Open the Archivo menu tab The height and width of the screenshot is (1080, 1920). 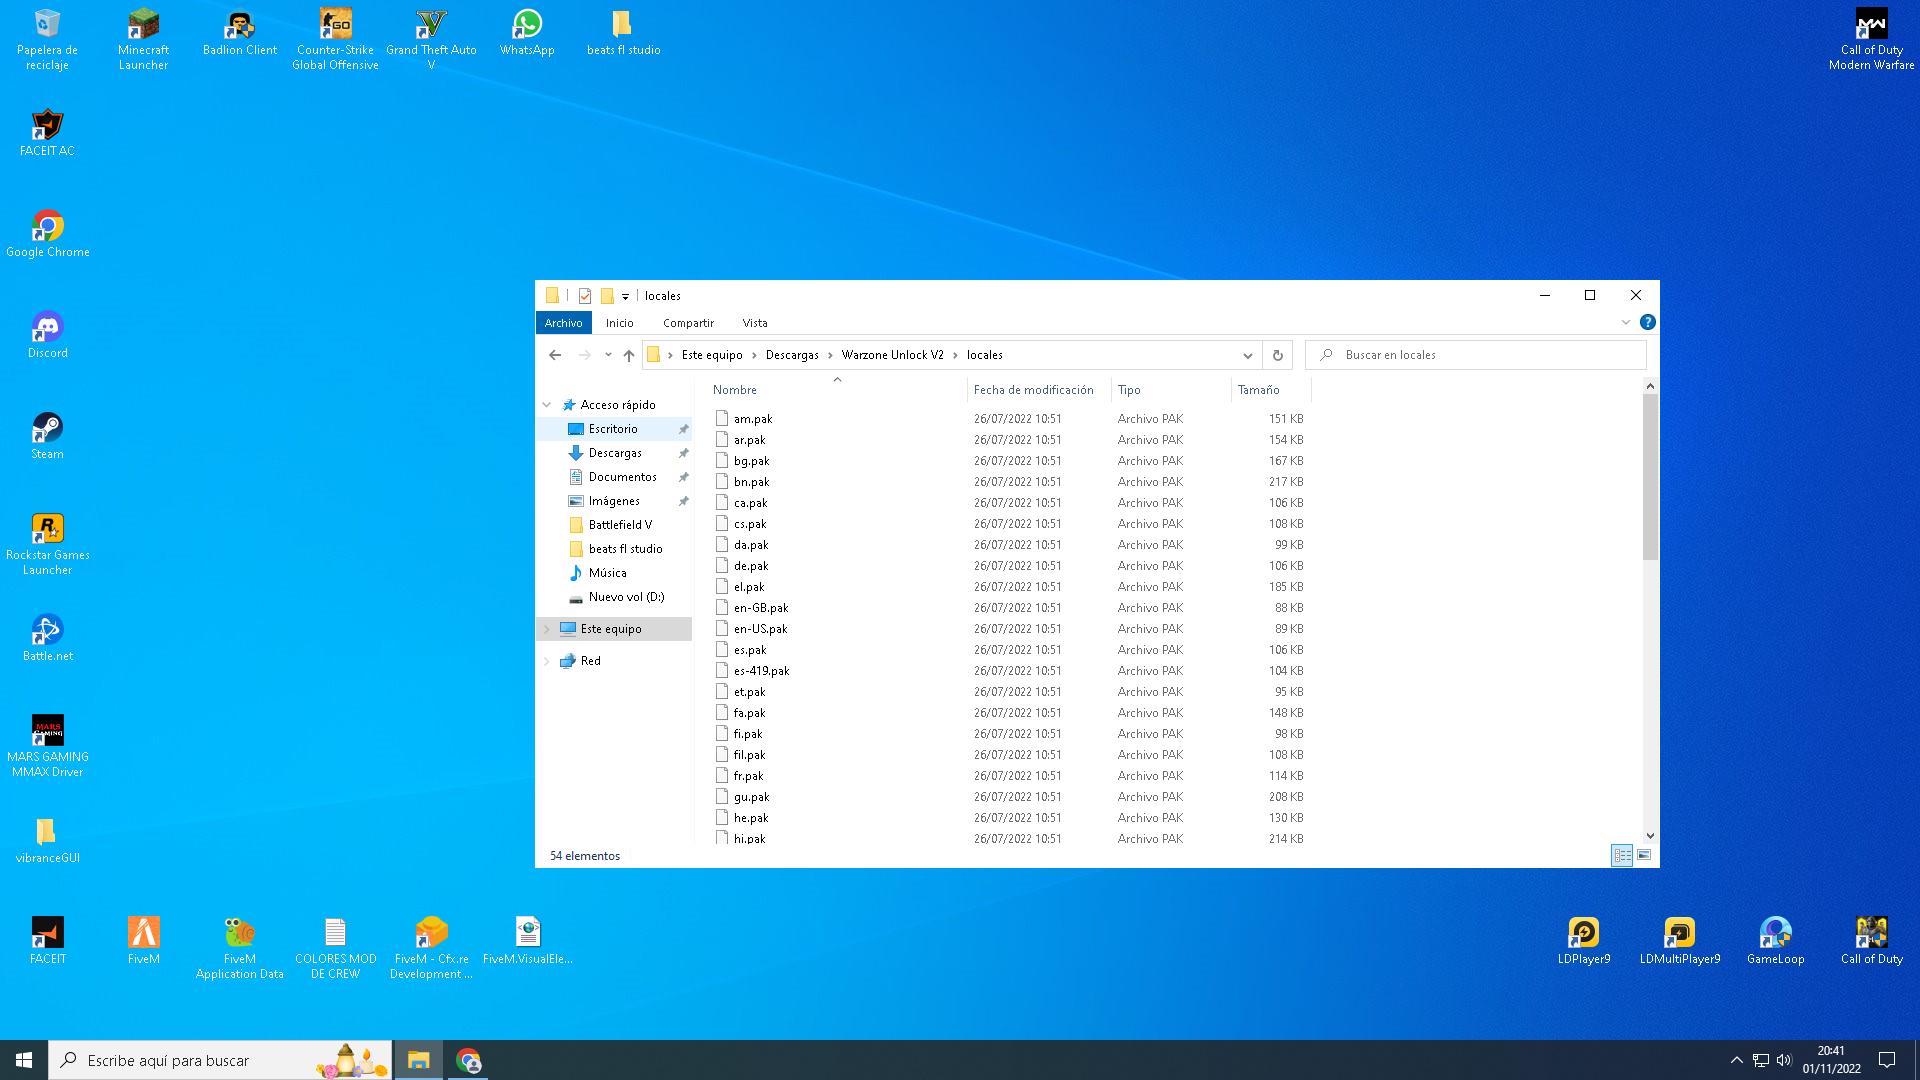pos(563,323)
